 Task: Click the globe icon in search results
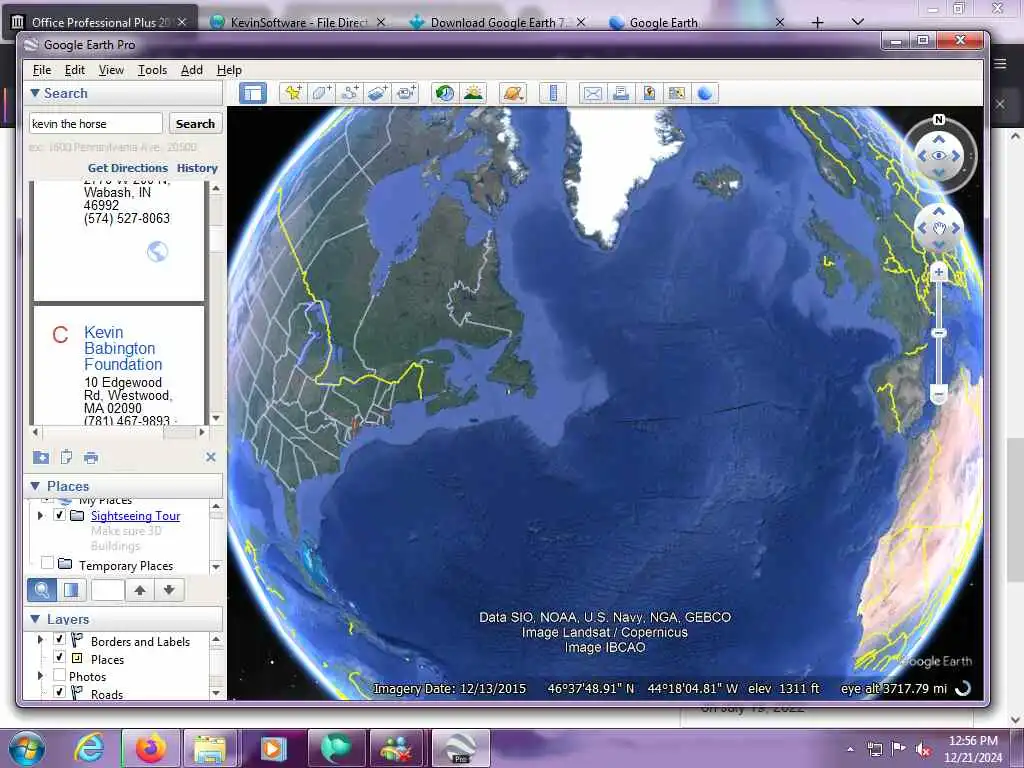coord(157,251)
